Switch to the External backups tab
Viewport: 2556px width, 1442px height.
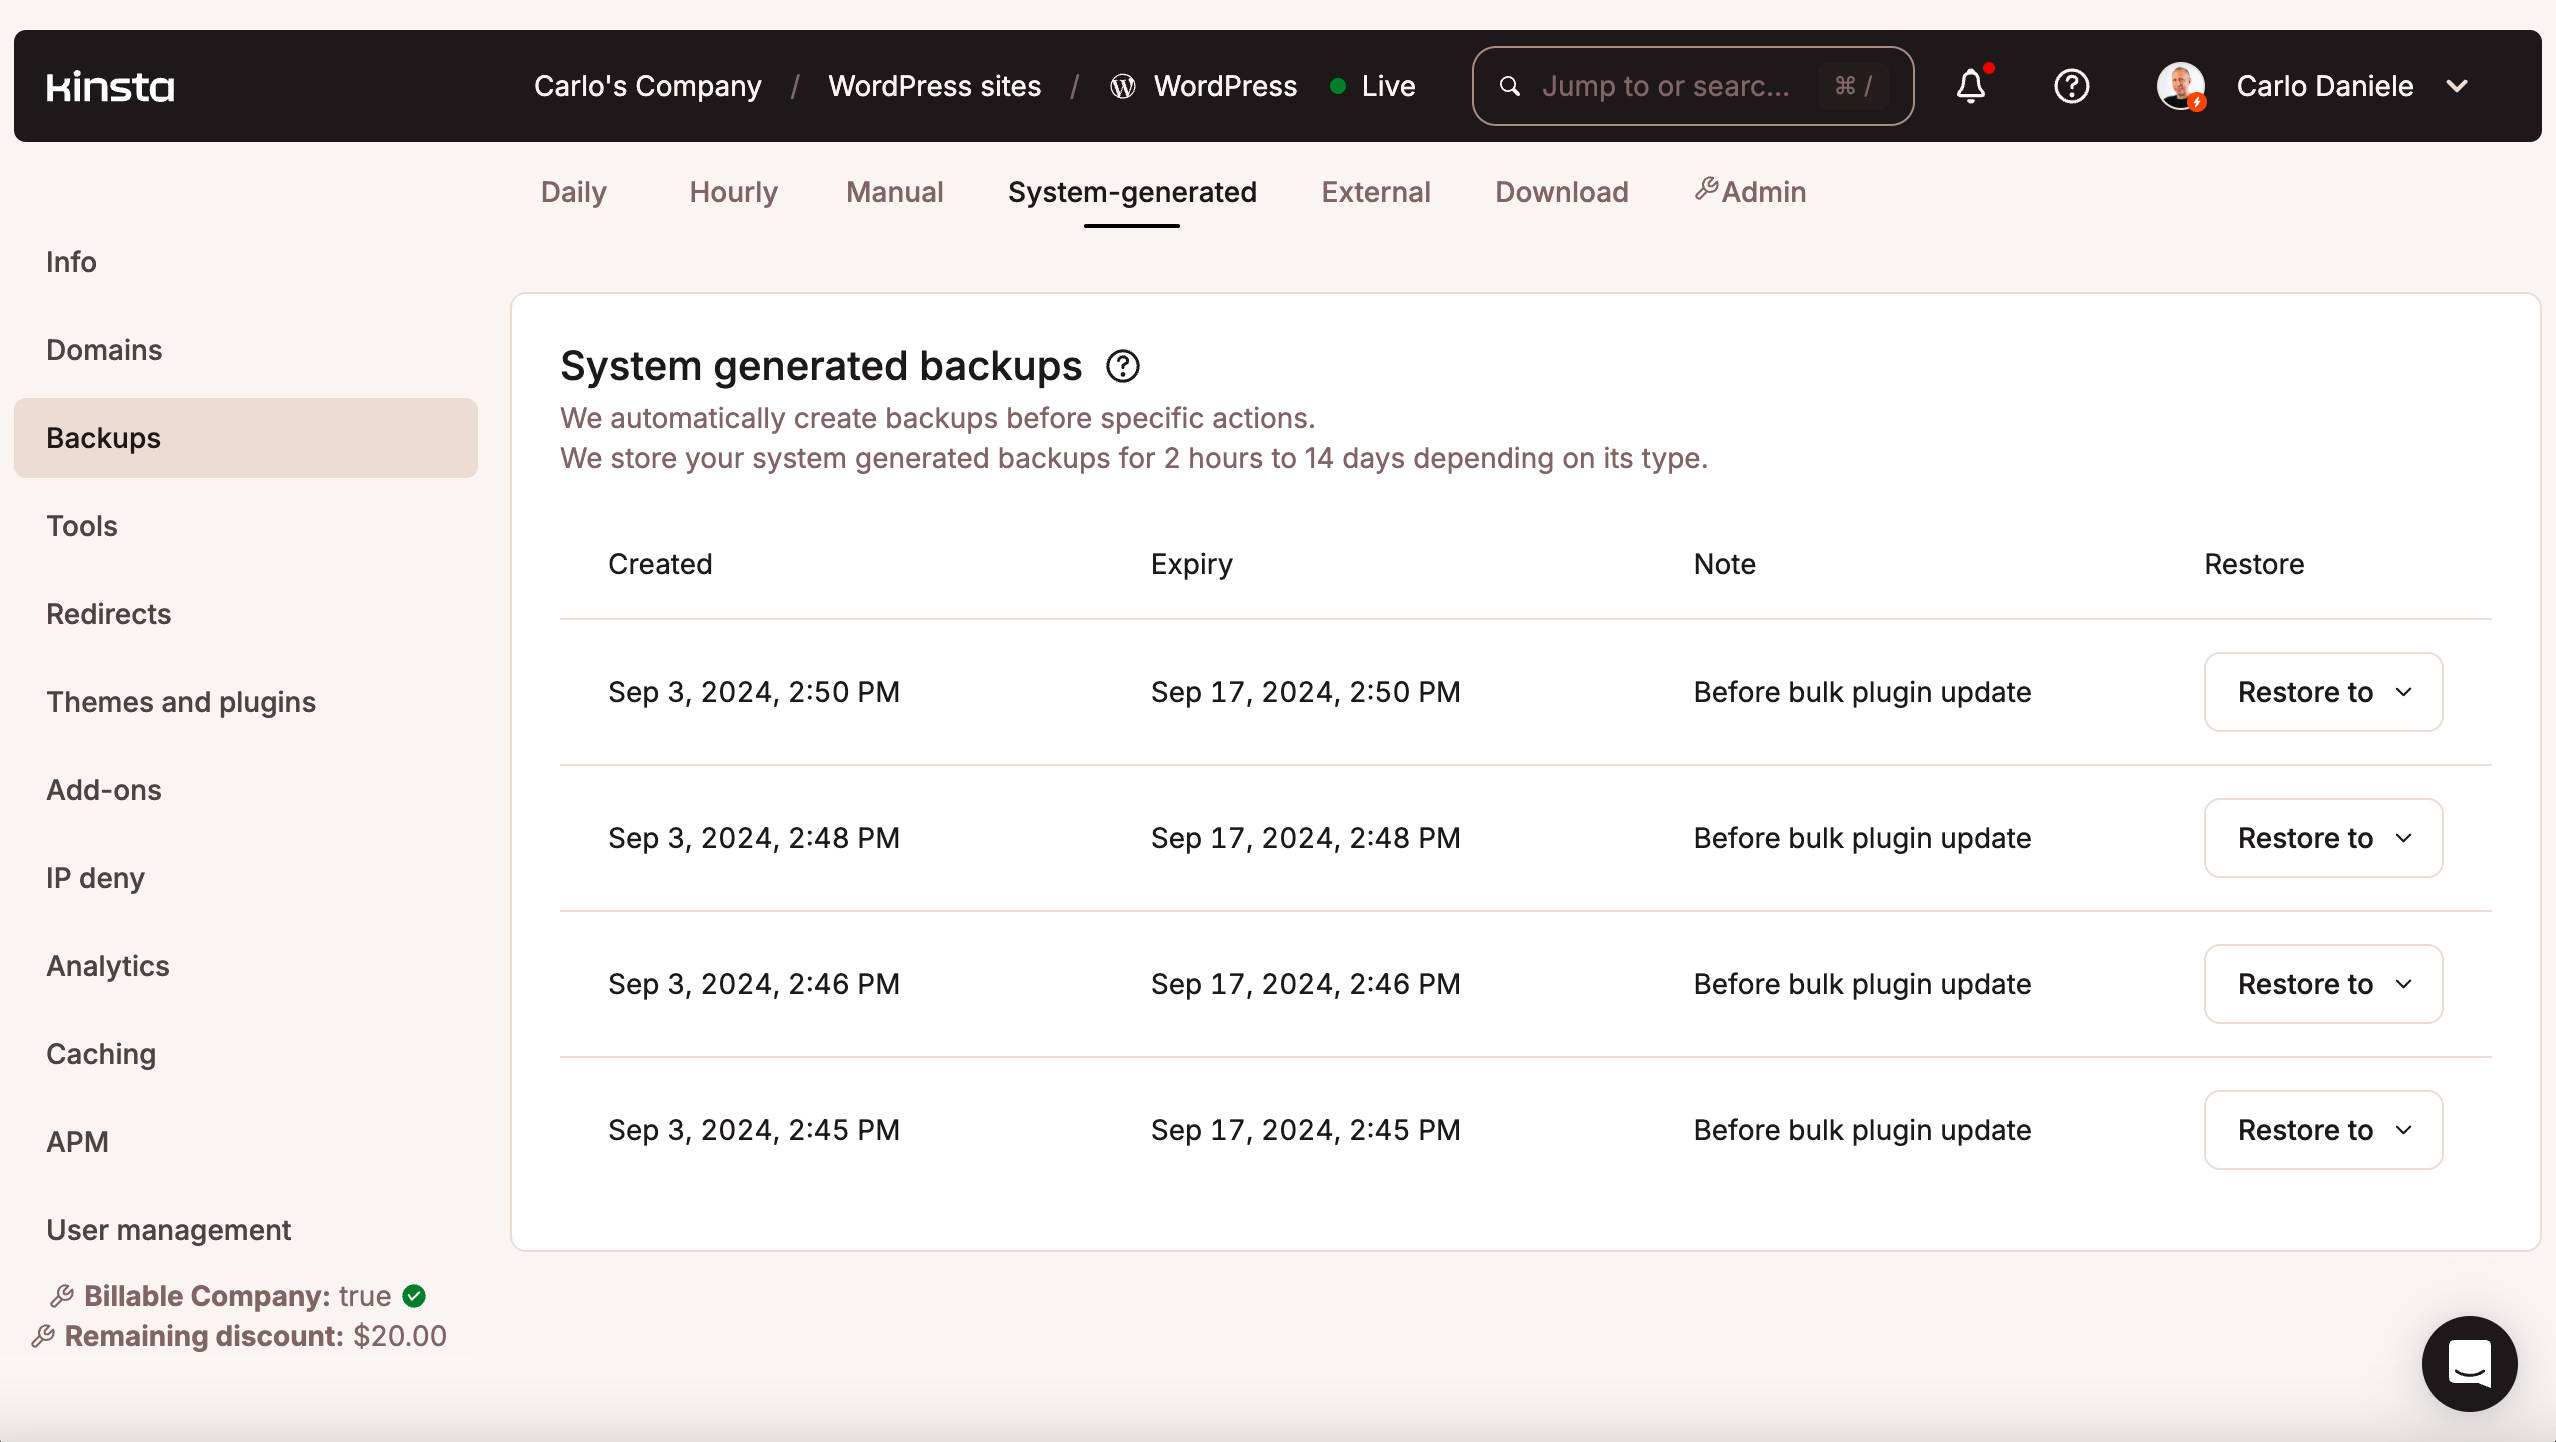(1375, 192)
